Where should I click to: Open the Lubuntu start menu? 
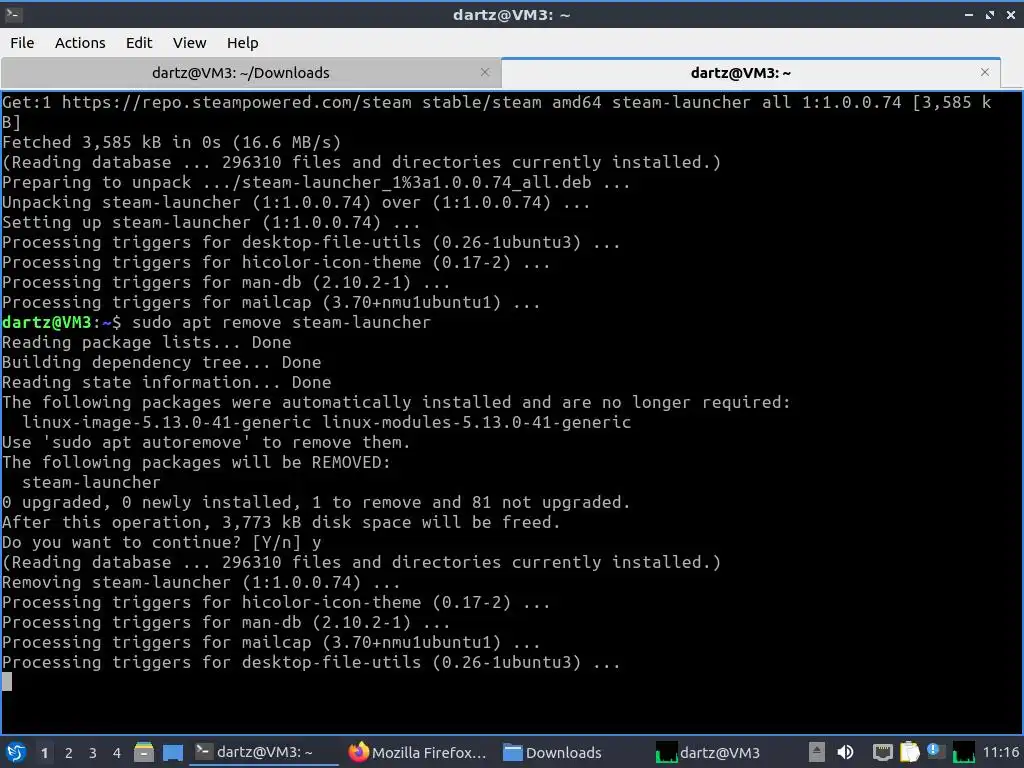click(x=16, y=752)
